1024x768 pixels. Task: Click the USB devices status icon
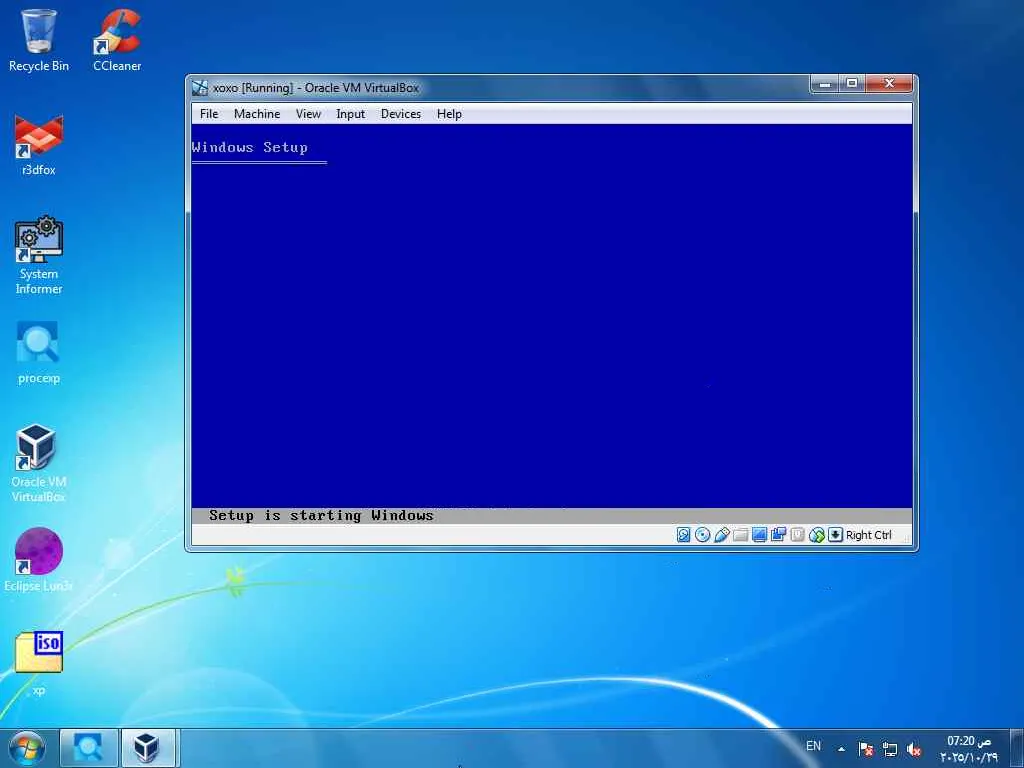point(721,535)
